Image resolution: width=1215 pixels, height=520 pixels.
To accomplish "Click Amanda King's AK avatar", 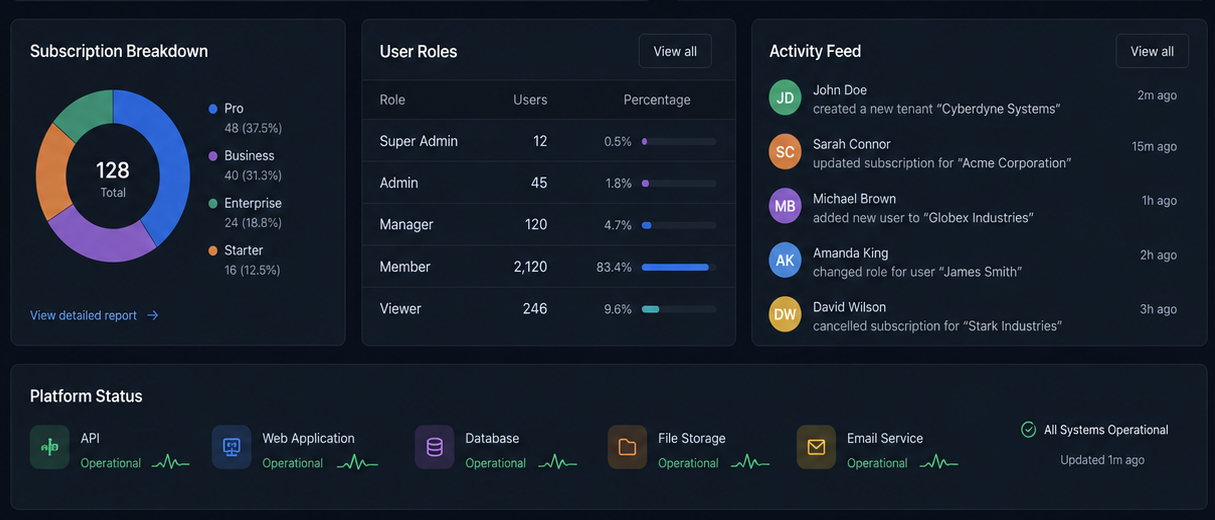I will pos(785,260).
